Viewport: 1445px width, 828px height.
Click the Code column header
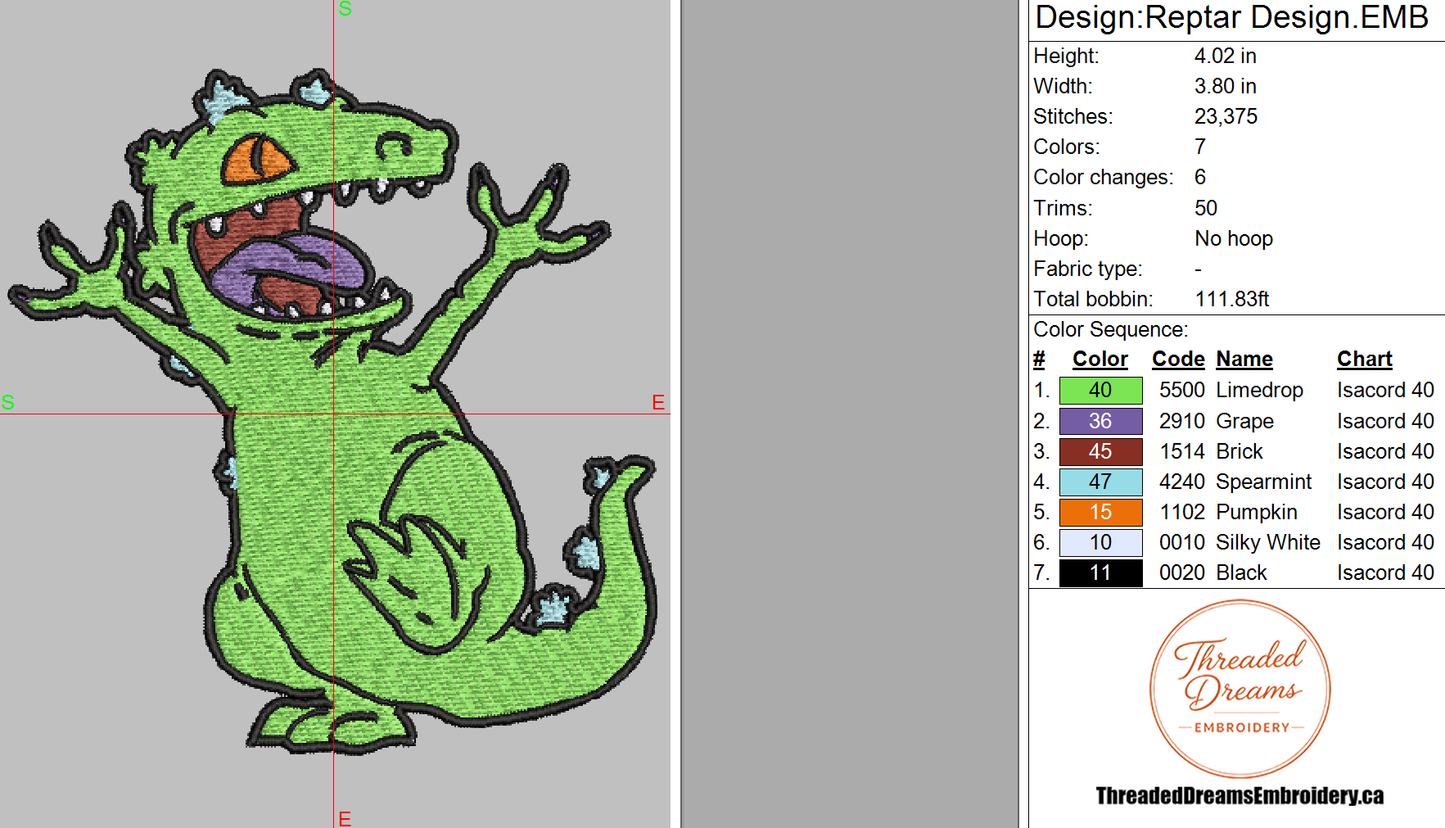coord(1178,359)
